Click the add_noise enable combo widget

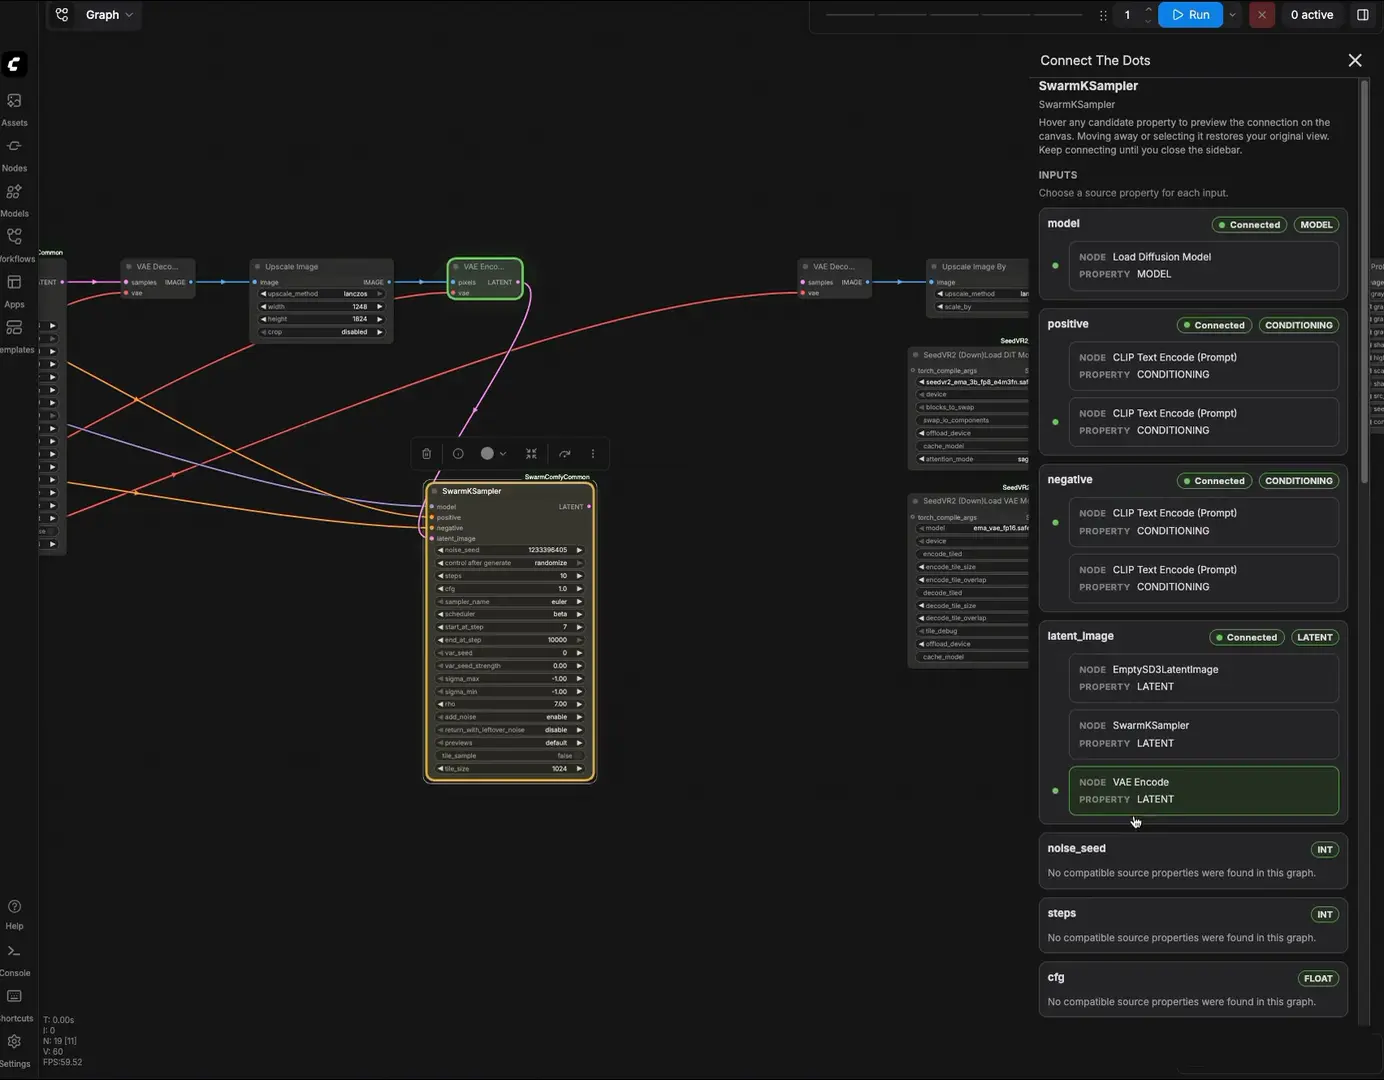(x=510, y=717)
